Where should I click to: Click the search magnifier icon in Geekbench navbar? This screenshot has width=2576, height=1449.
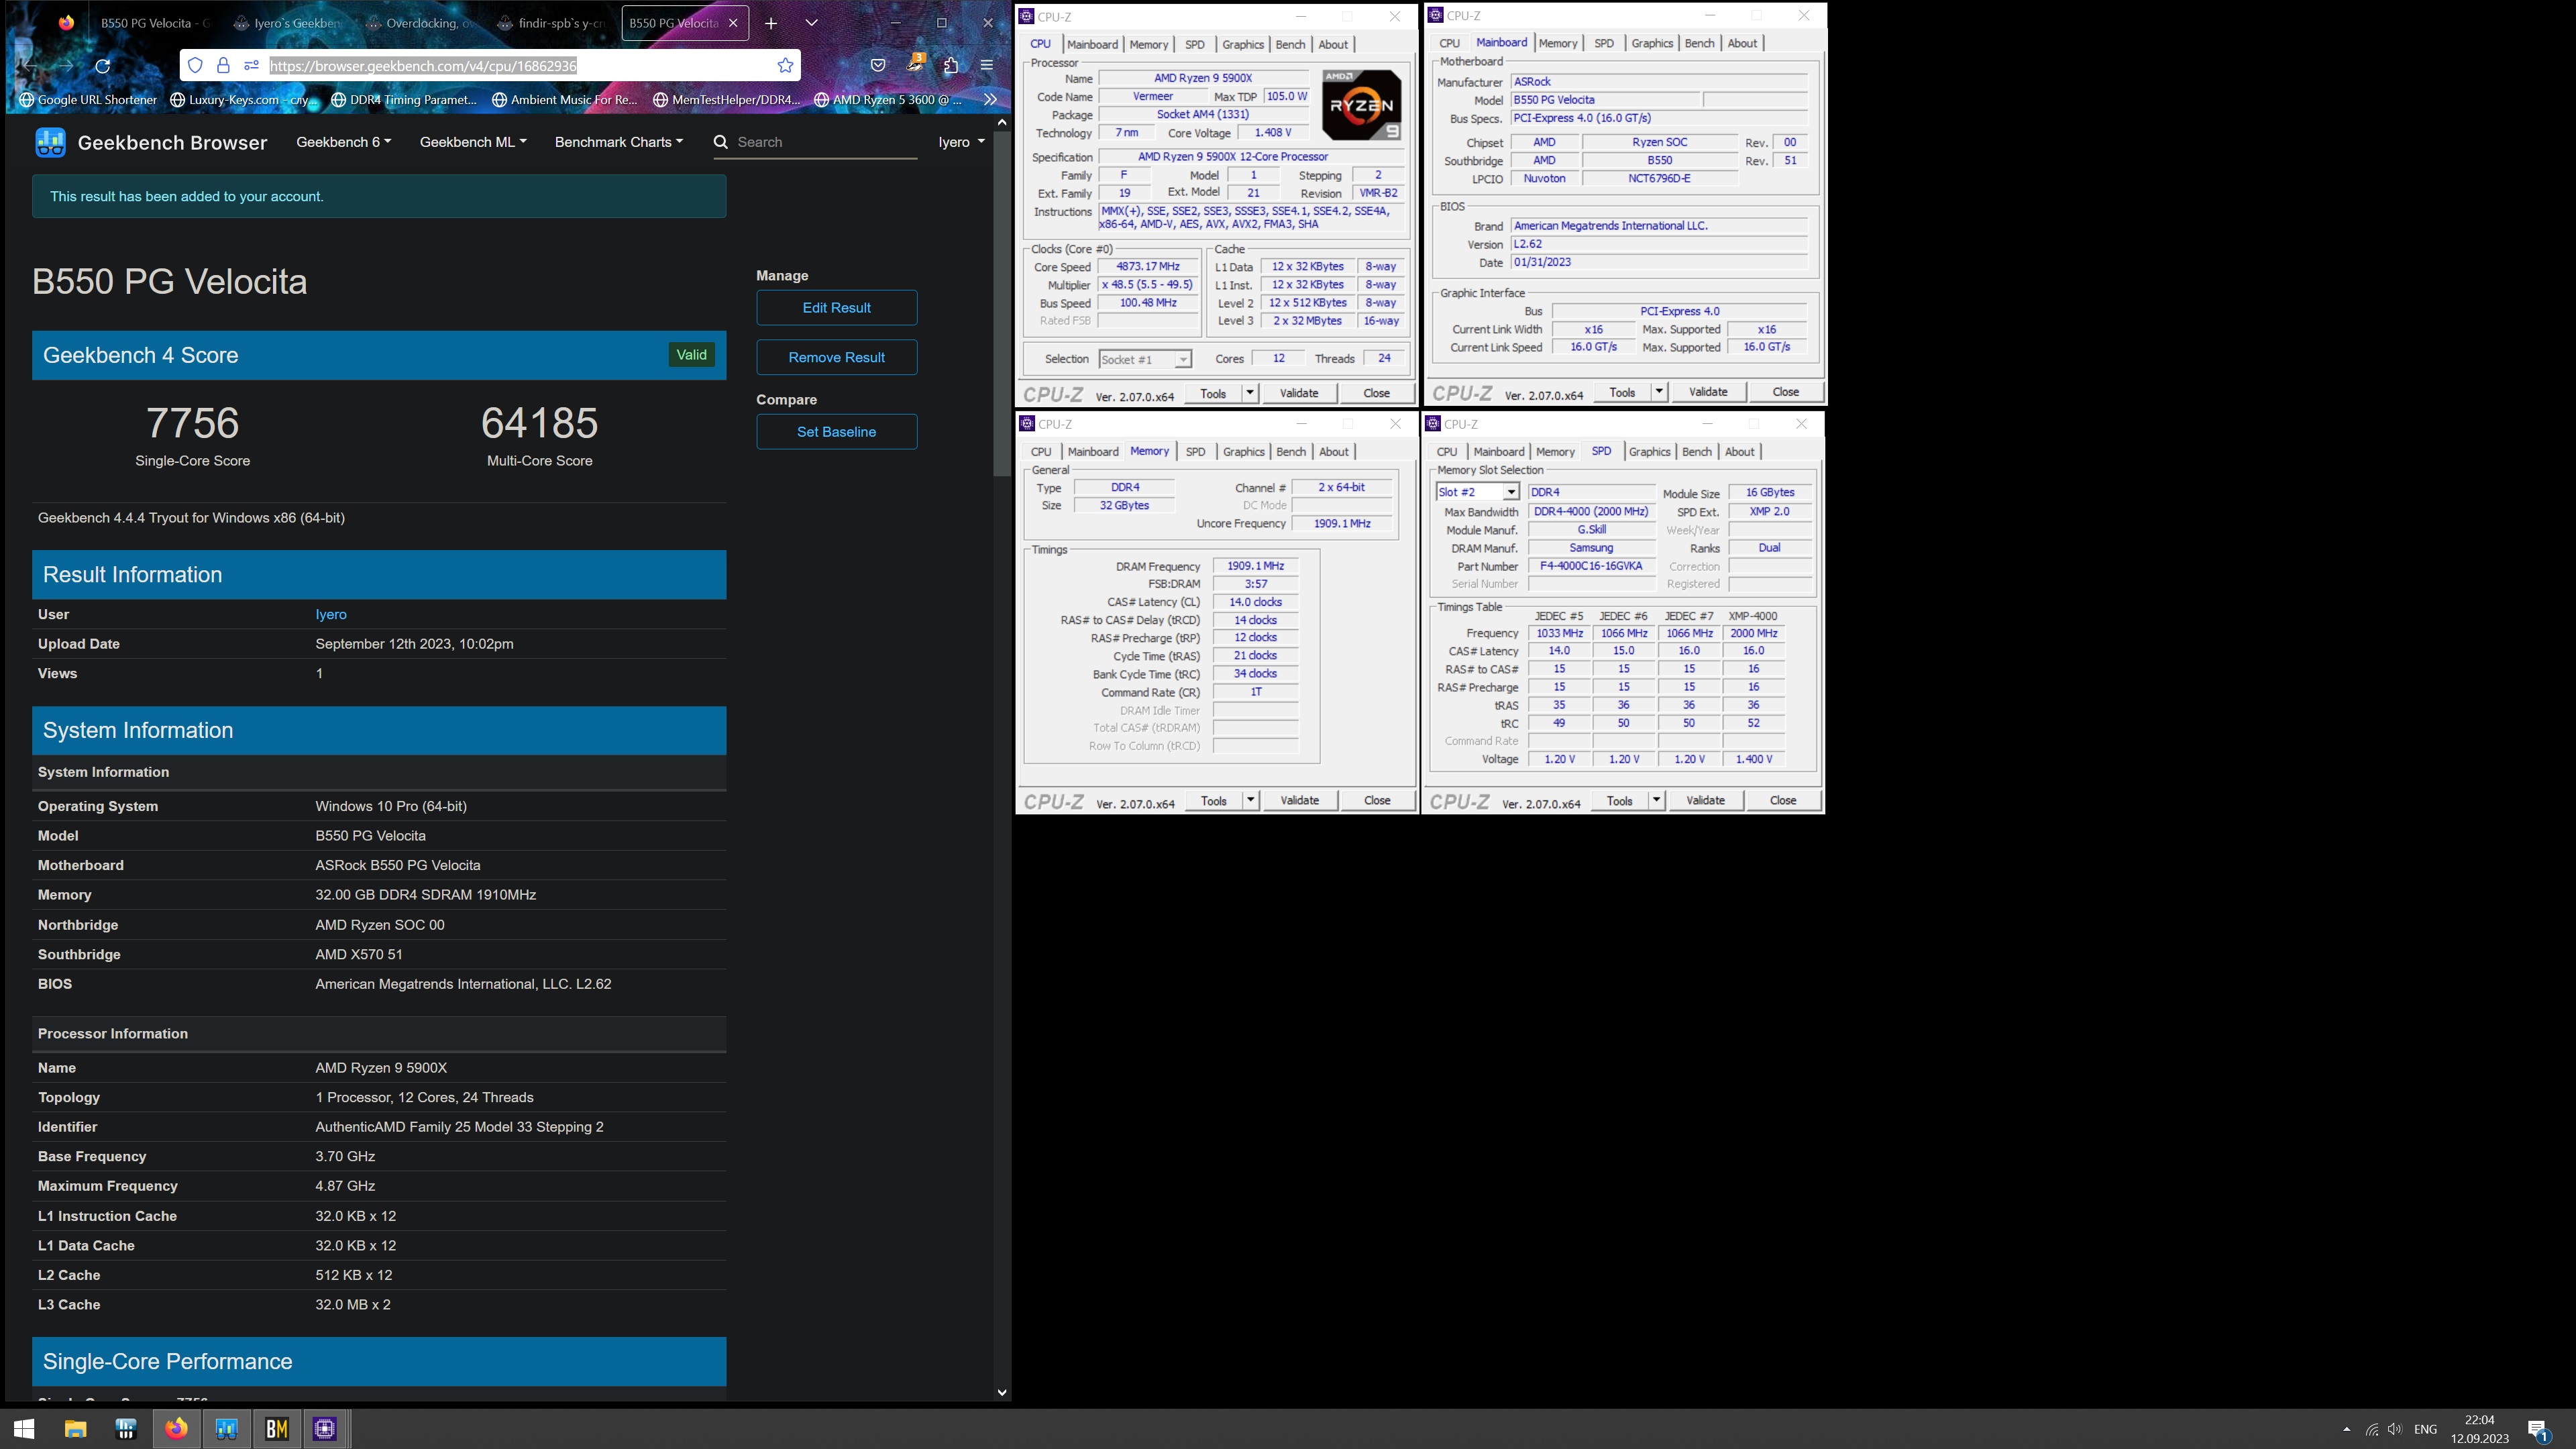[x=720, y=142]
